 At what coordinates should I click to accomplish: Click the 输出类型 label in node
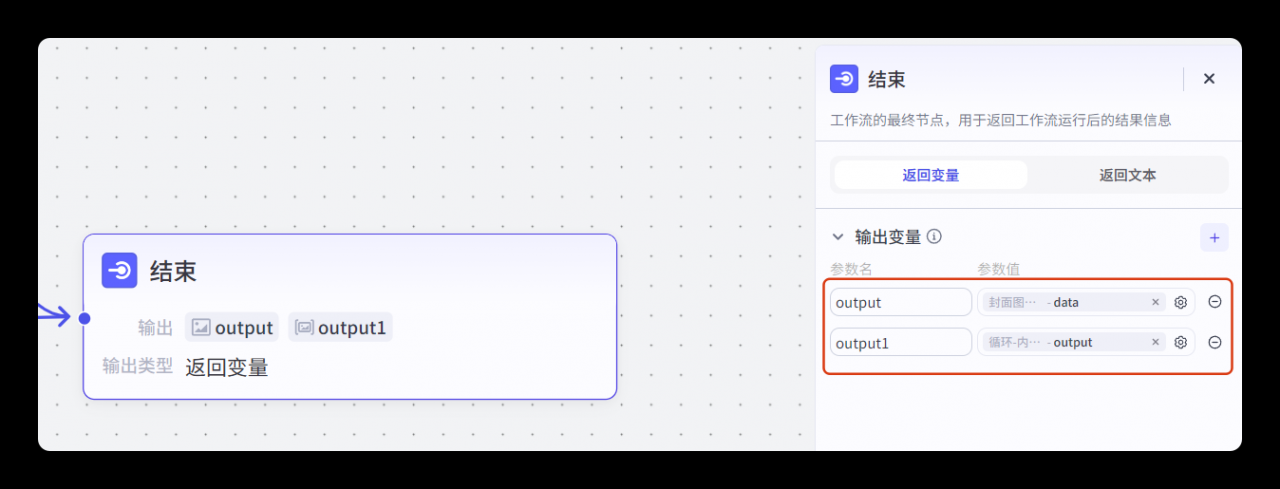pyautogui.click(x=137, y=366)
